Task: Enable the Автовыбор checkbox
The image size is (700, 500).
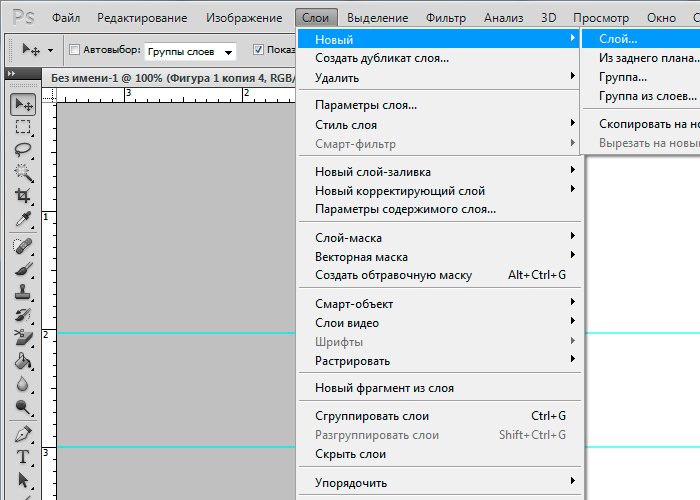Action: point(75,50)
